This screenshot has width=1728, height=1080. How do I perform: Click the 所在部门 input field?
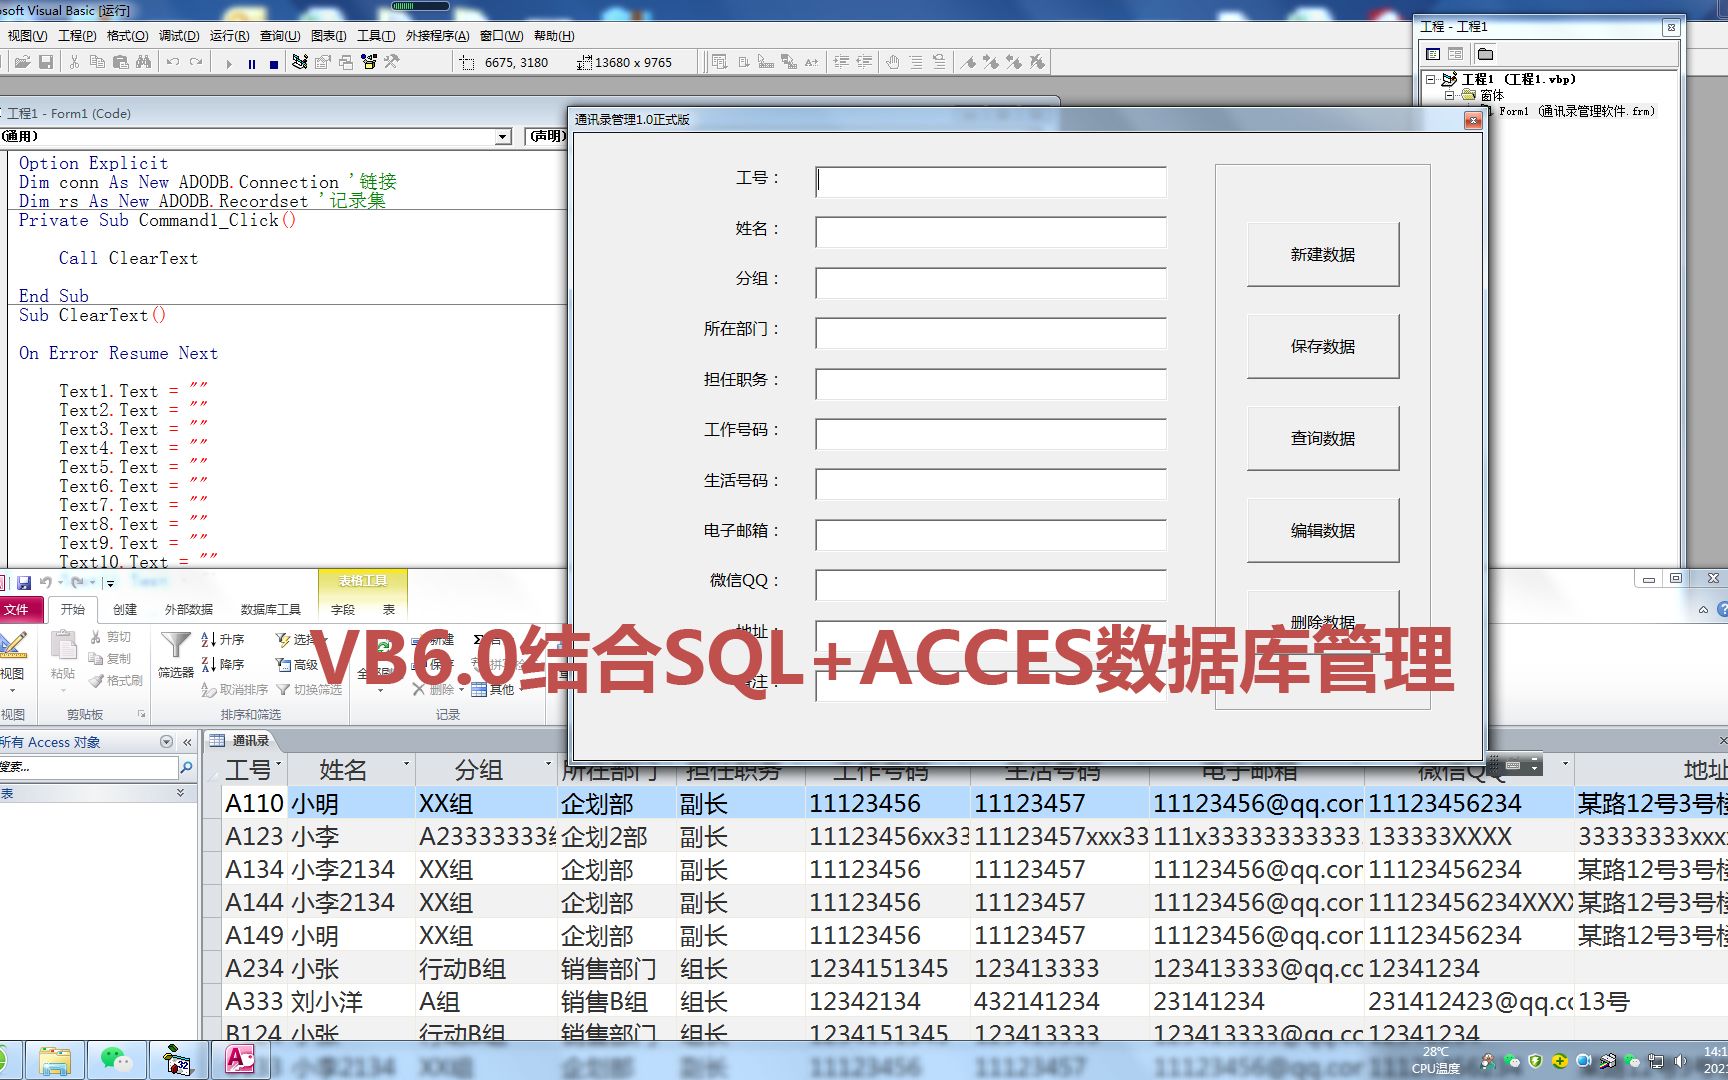pyautogui.click(x=991, y=333)
